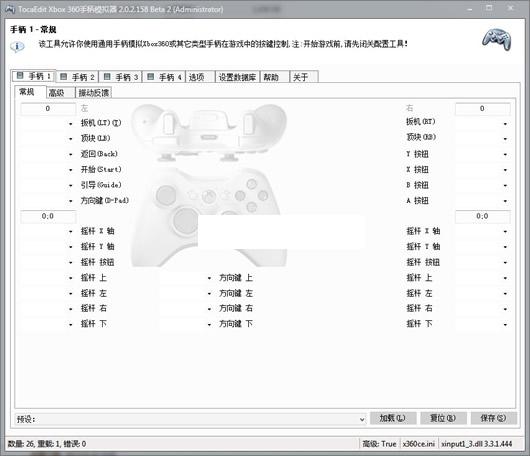This screenshot has width=530, height=456.
Task: Click the 高级: True status entry
Action: [379, 444]
